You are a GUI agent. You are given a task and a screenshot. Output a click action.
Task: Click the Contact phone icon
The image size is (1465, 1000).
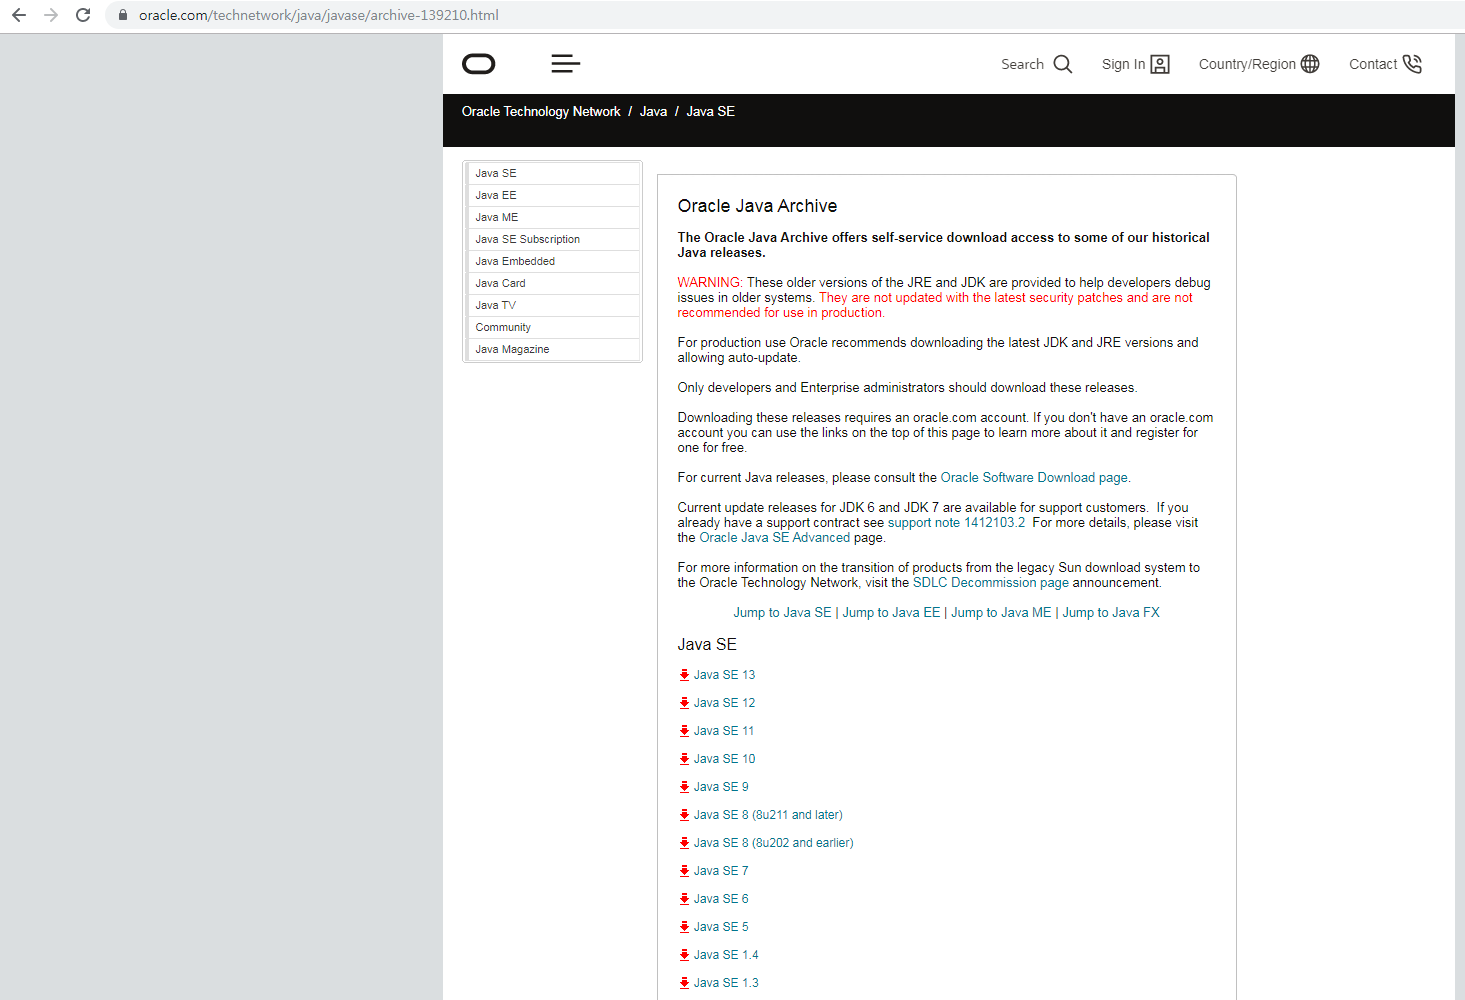(x=1412, y=64)
